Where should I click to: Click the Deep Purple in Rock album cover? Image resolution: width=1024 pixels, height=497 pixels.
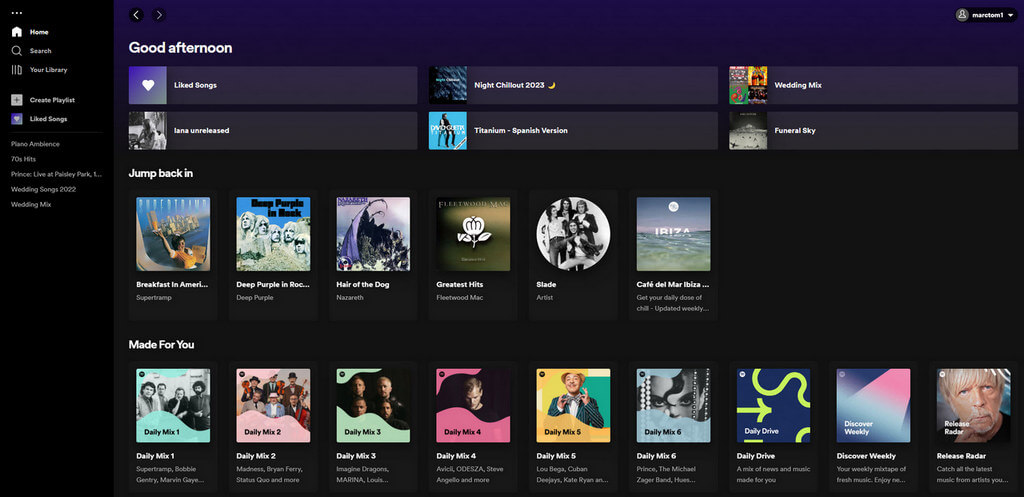tap(273, 234)
